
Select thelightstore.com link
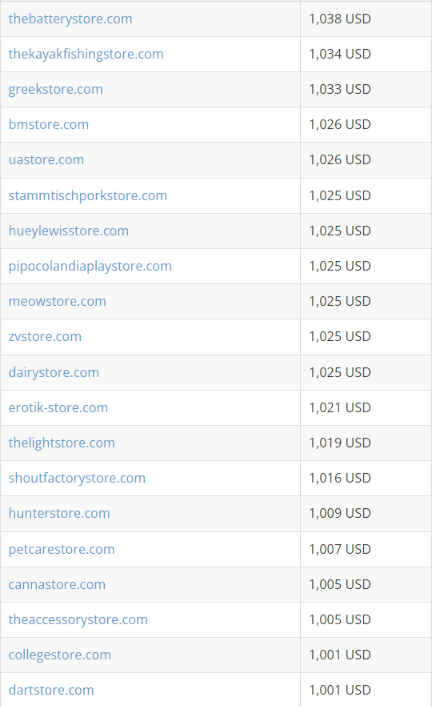61,443
